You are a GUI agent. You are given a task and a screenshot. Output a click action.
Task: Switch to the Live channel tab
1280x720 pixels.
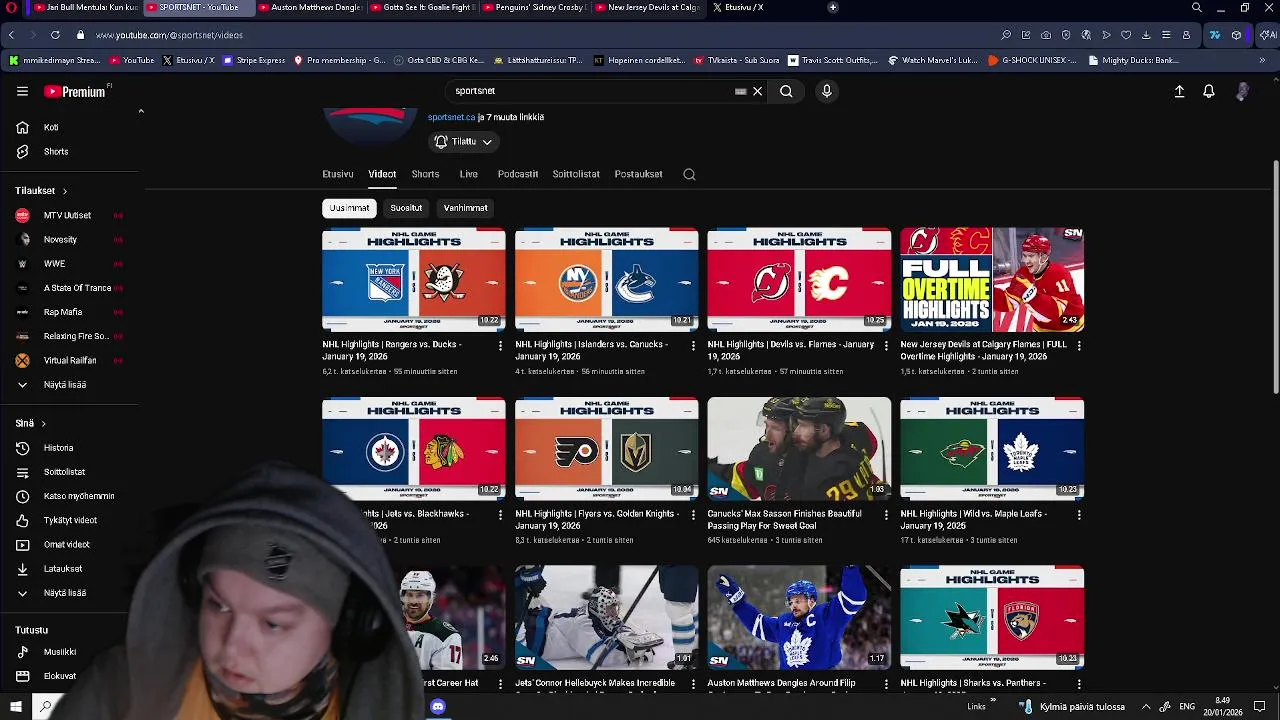tap(468, 174)
